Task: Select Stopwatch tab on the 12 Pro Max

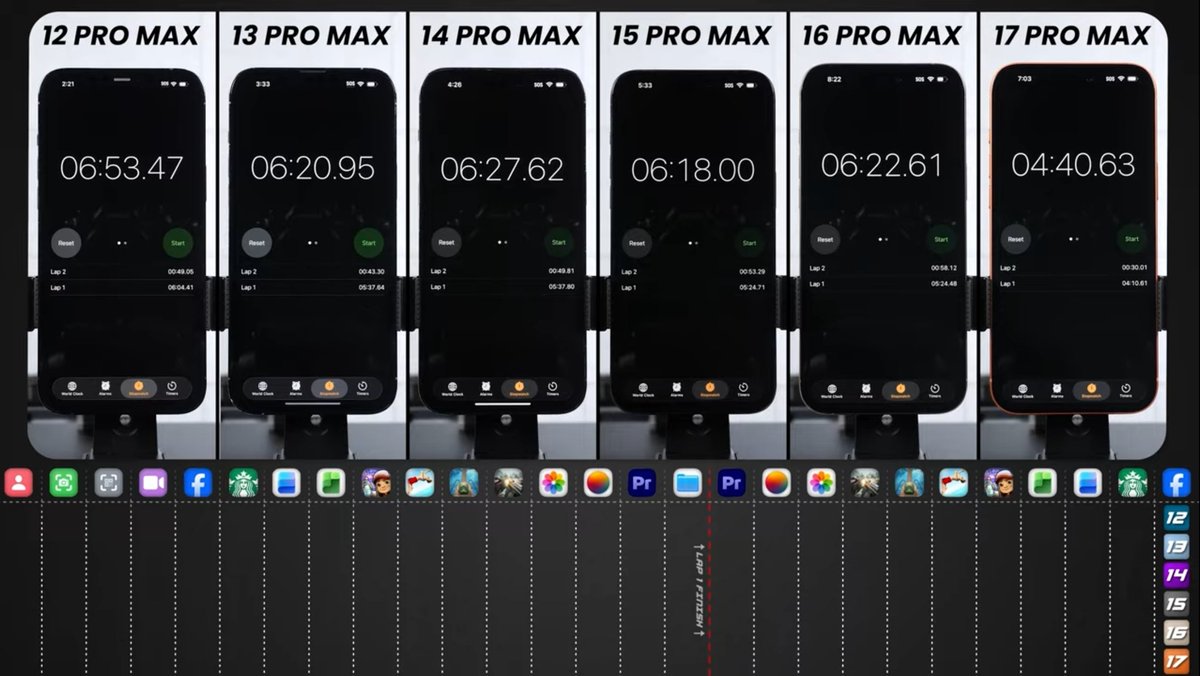Action: coord(139,389)
